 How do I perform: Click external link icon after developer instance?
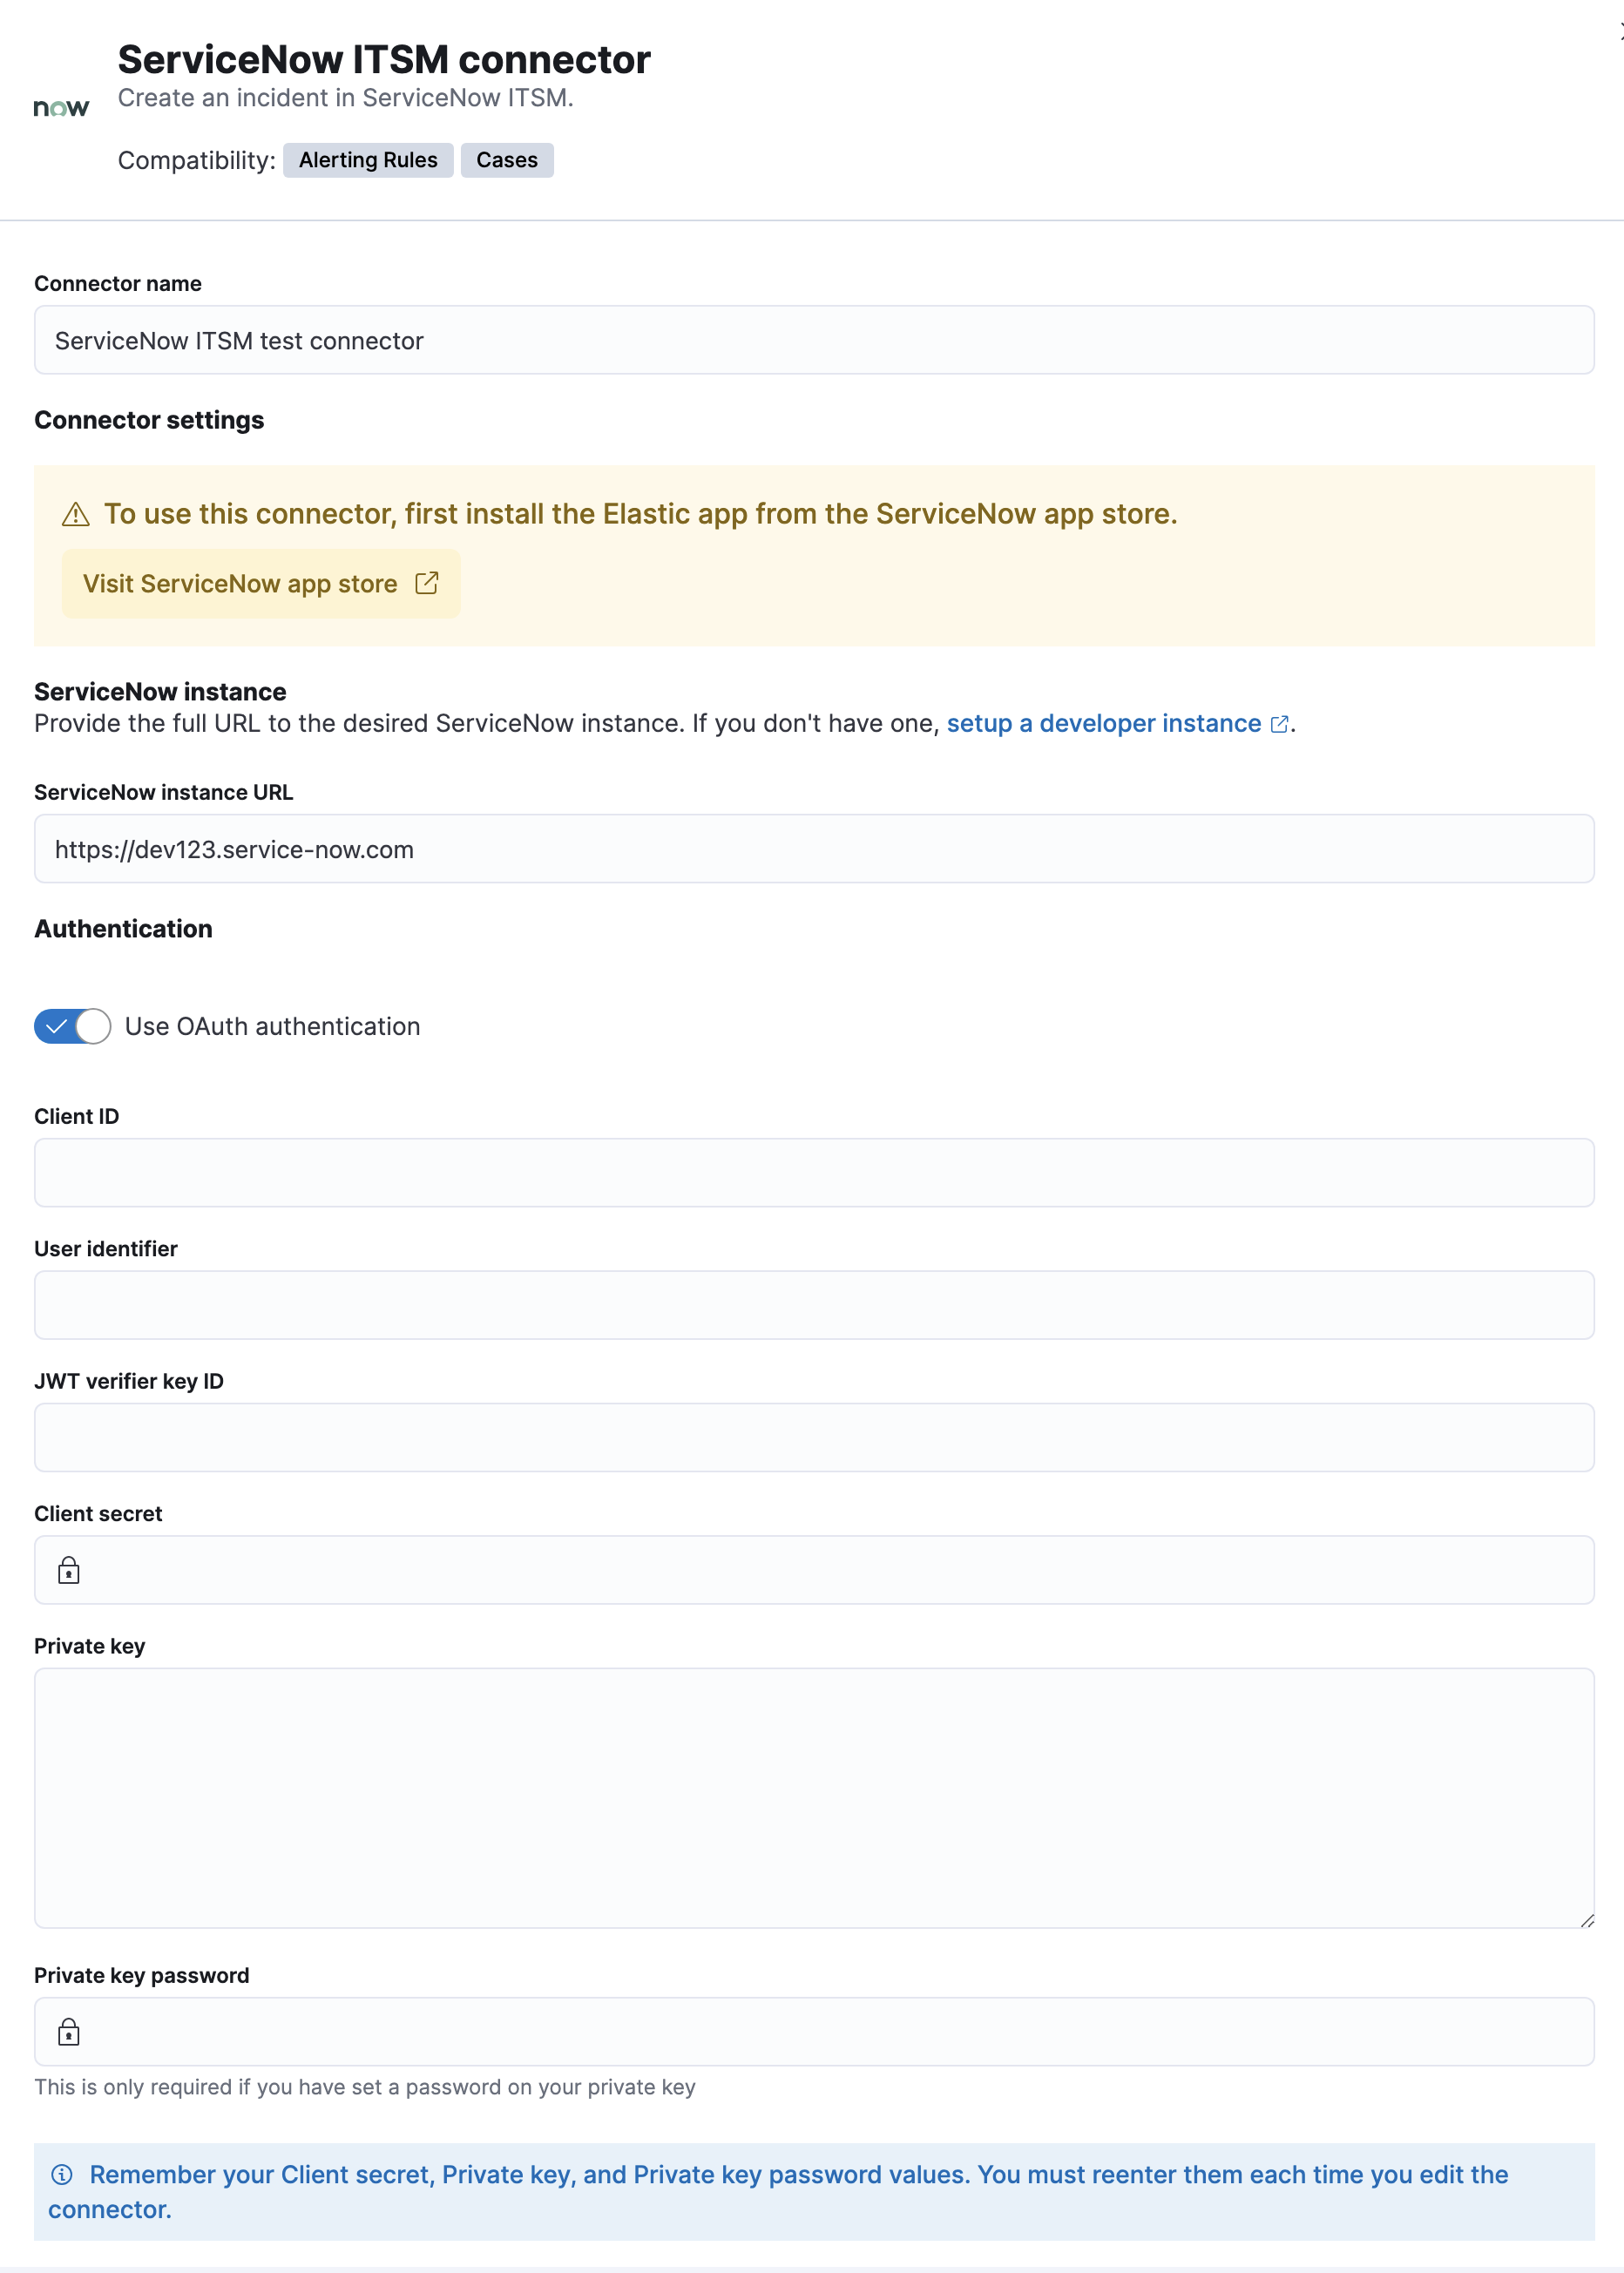[x=1279, y=724]
